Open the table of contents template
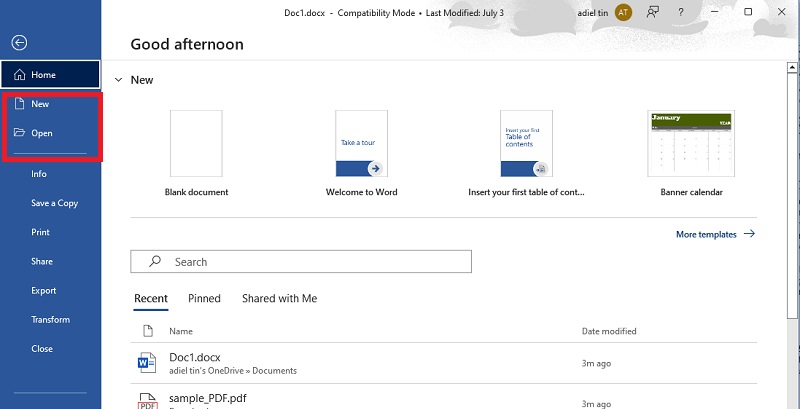The width and height of the screenshot is (800, 409). pos(526,153)
